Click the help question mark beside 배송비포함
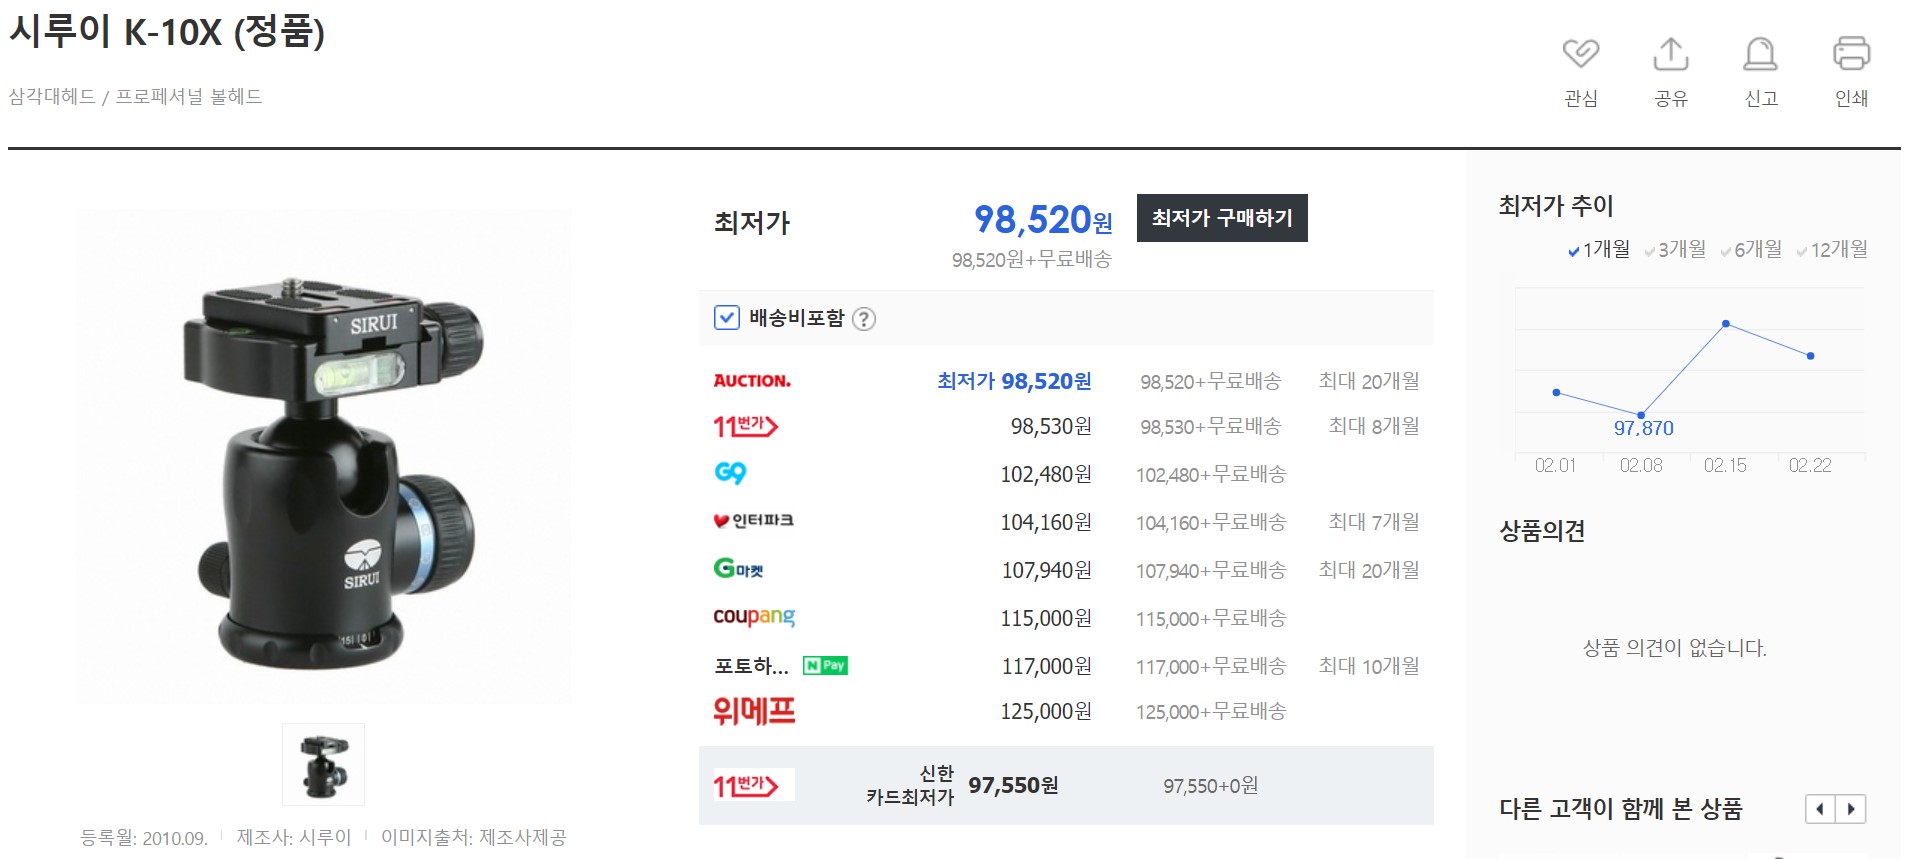This screenshot has height=859, width=1905. click(864, 319)
